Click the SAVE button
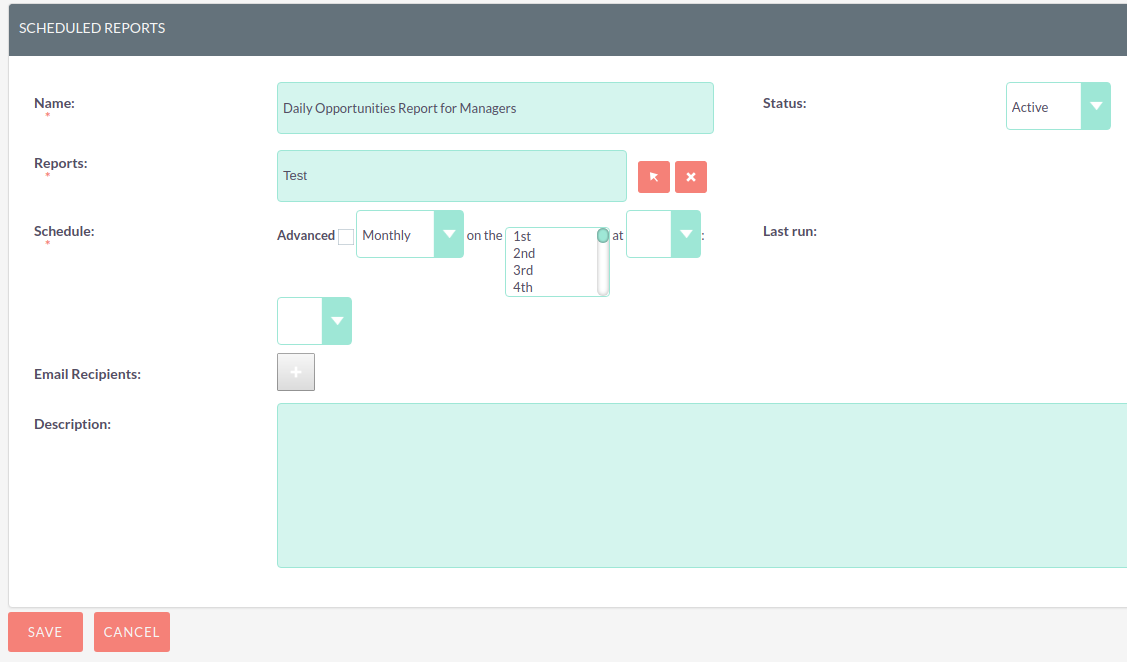This screenshot has height=662, width=1127. tap(45, 631)
